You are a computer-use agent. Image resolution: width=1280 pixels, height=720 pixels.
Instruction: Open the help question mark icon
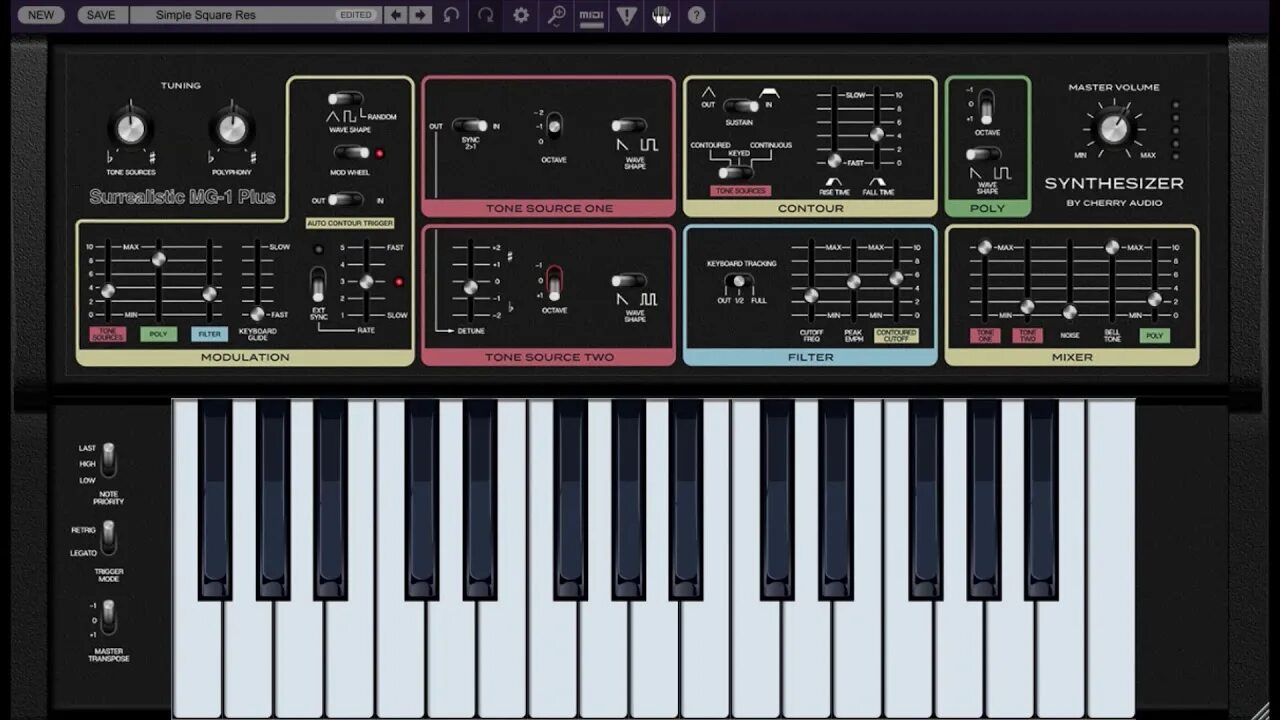tap(696, 15)
